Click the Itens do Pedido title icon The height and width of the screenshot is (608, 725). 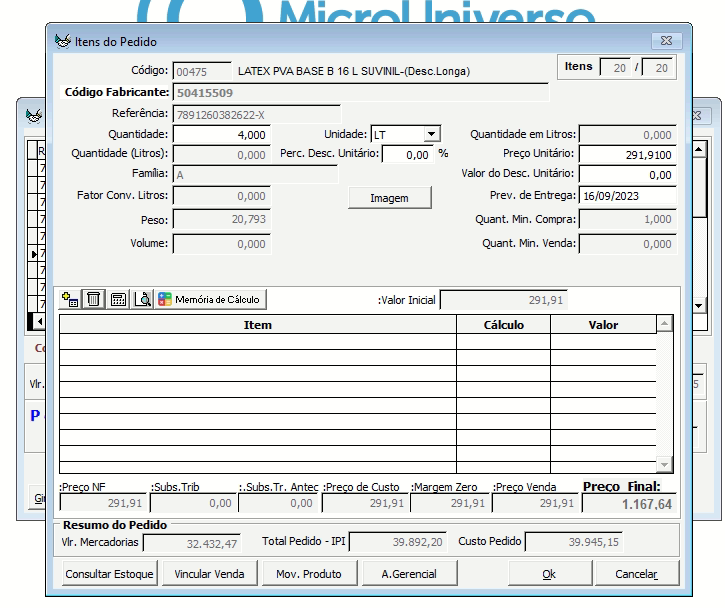coord(63,41)
